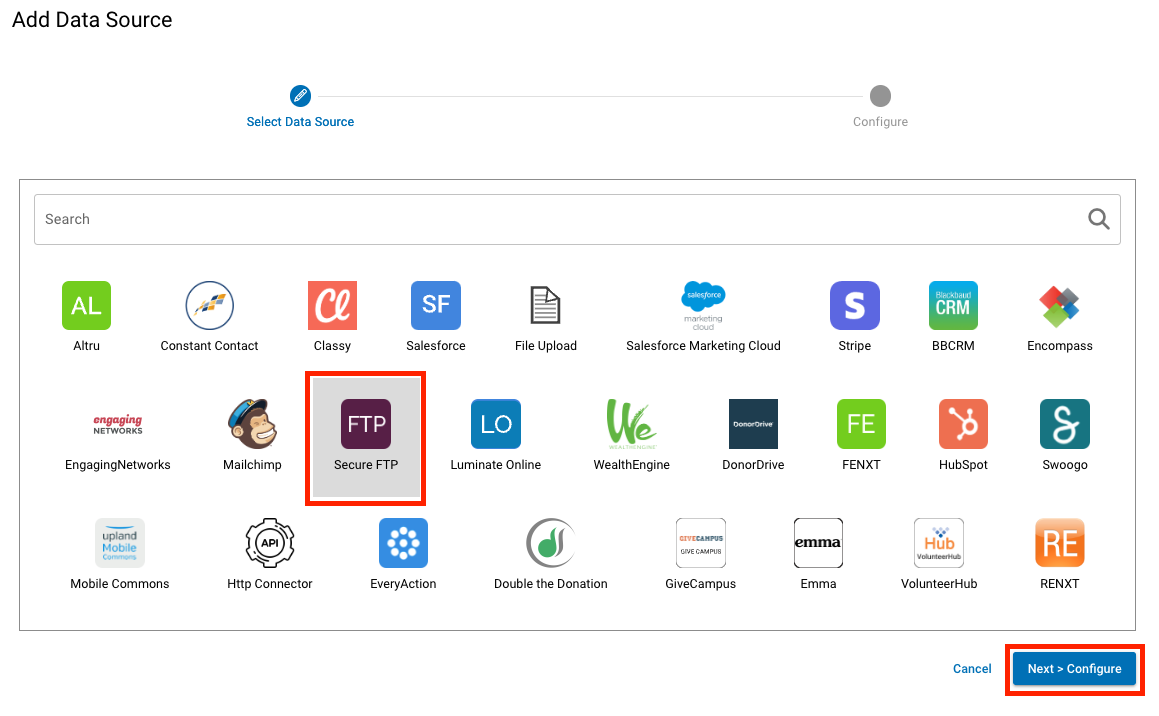Select the Encompass data source
This screenshot has width=1159, height=716.
(x=1059, y=306)
